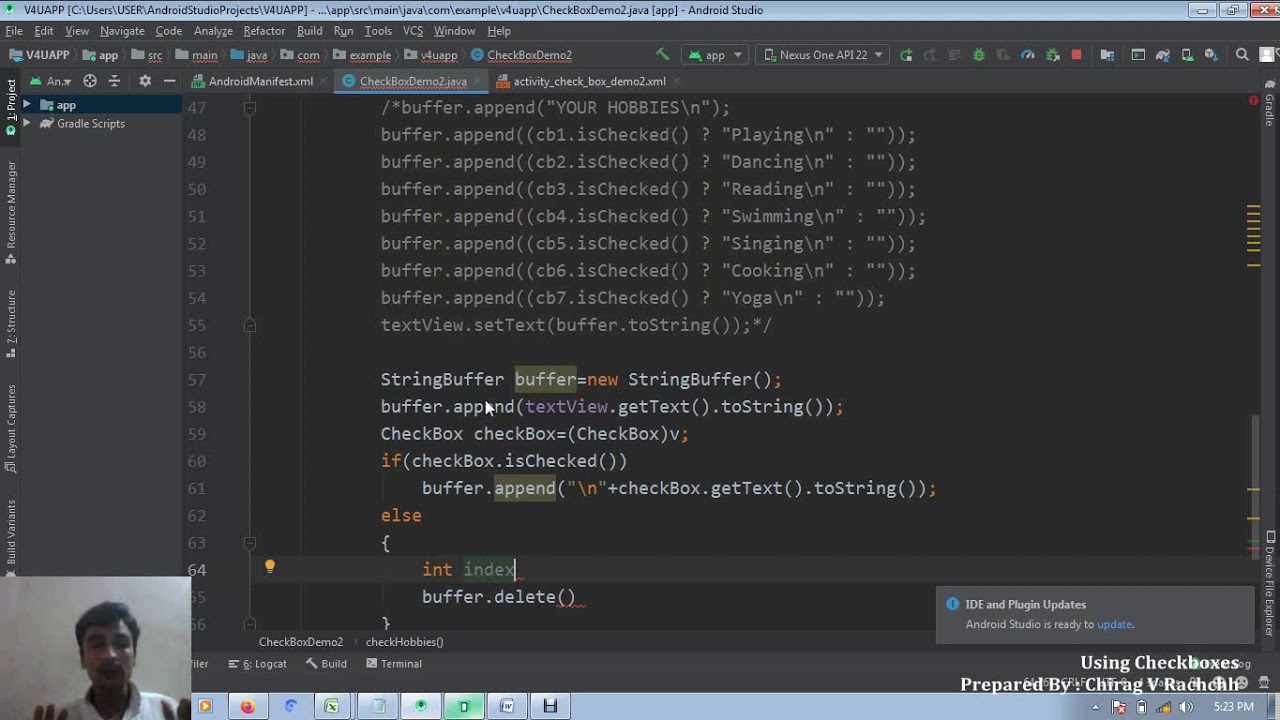Click the yellow lightbulb intention icon
The height and width of the screenshot is (720, 1280).
pyautogui.click(x=269, y=567)
